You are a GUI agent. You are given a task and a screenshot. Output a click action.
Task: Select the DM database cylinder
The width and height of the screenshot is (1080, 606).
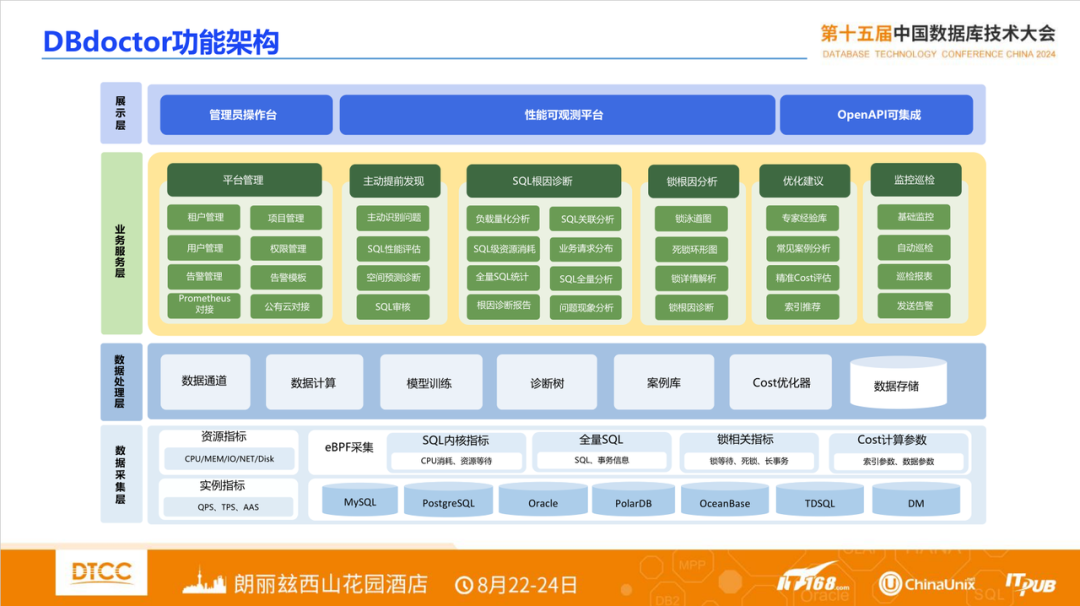[916, 500]
